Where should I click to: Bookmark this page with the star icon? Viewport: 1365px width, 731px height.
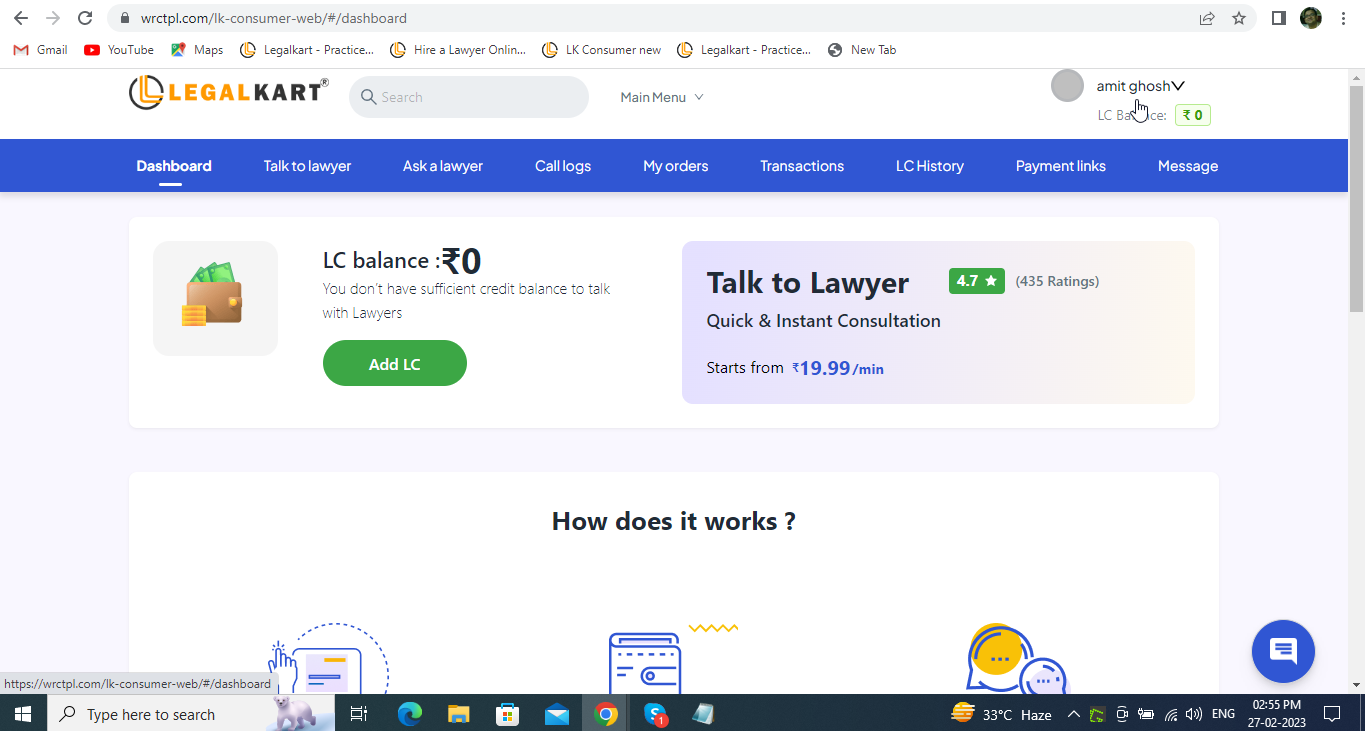pyautogui.click(x=1239, y=18)
